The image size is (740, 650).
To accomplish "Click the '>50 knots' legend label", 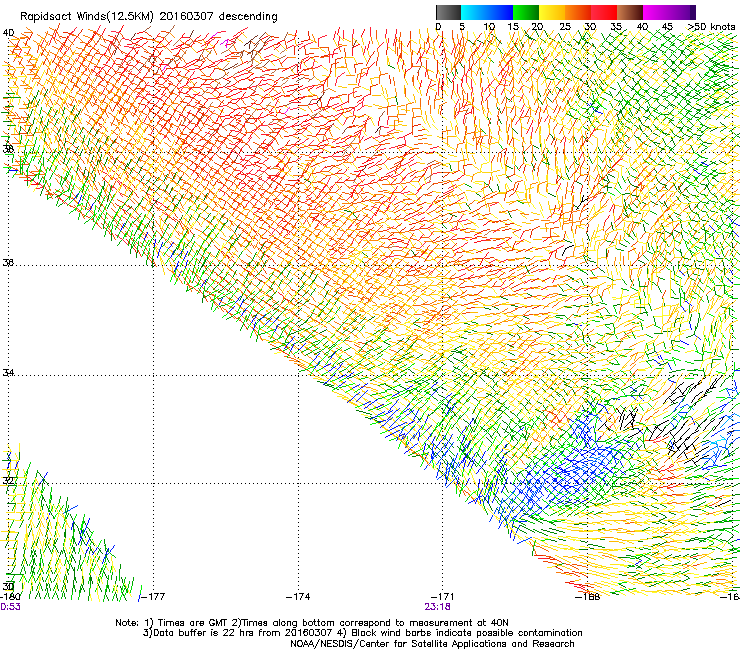I will [711, 26].
